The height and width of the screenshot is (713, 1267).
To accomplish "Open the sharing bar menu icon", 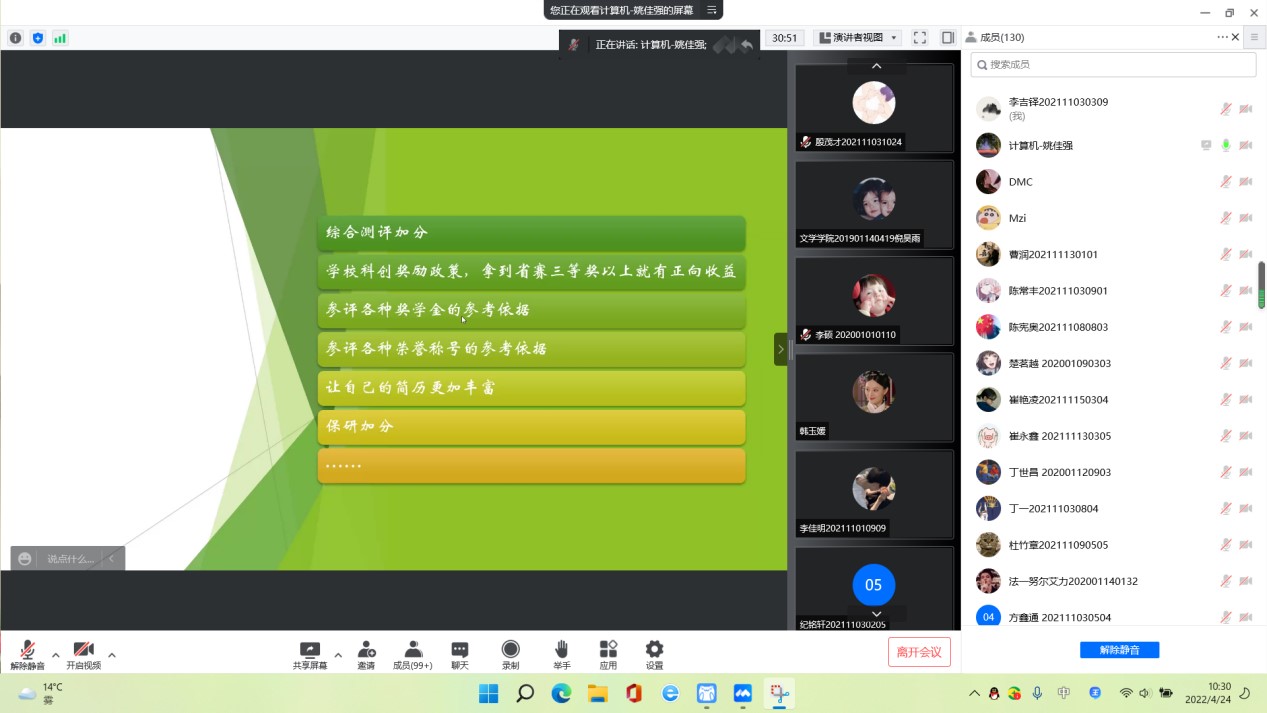I will 712,10.
